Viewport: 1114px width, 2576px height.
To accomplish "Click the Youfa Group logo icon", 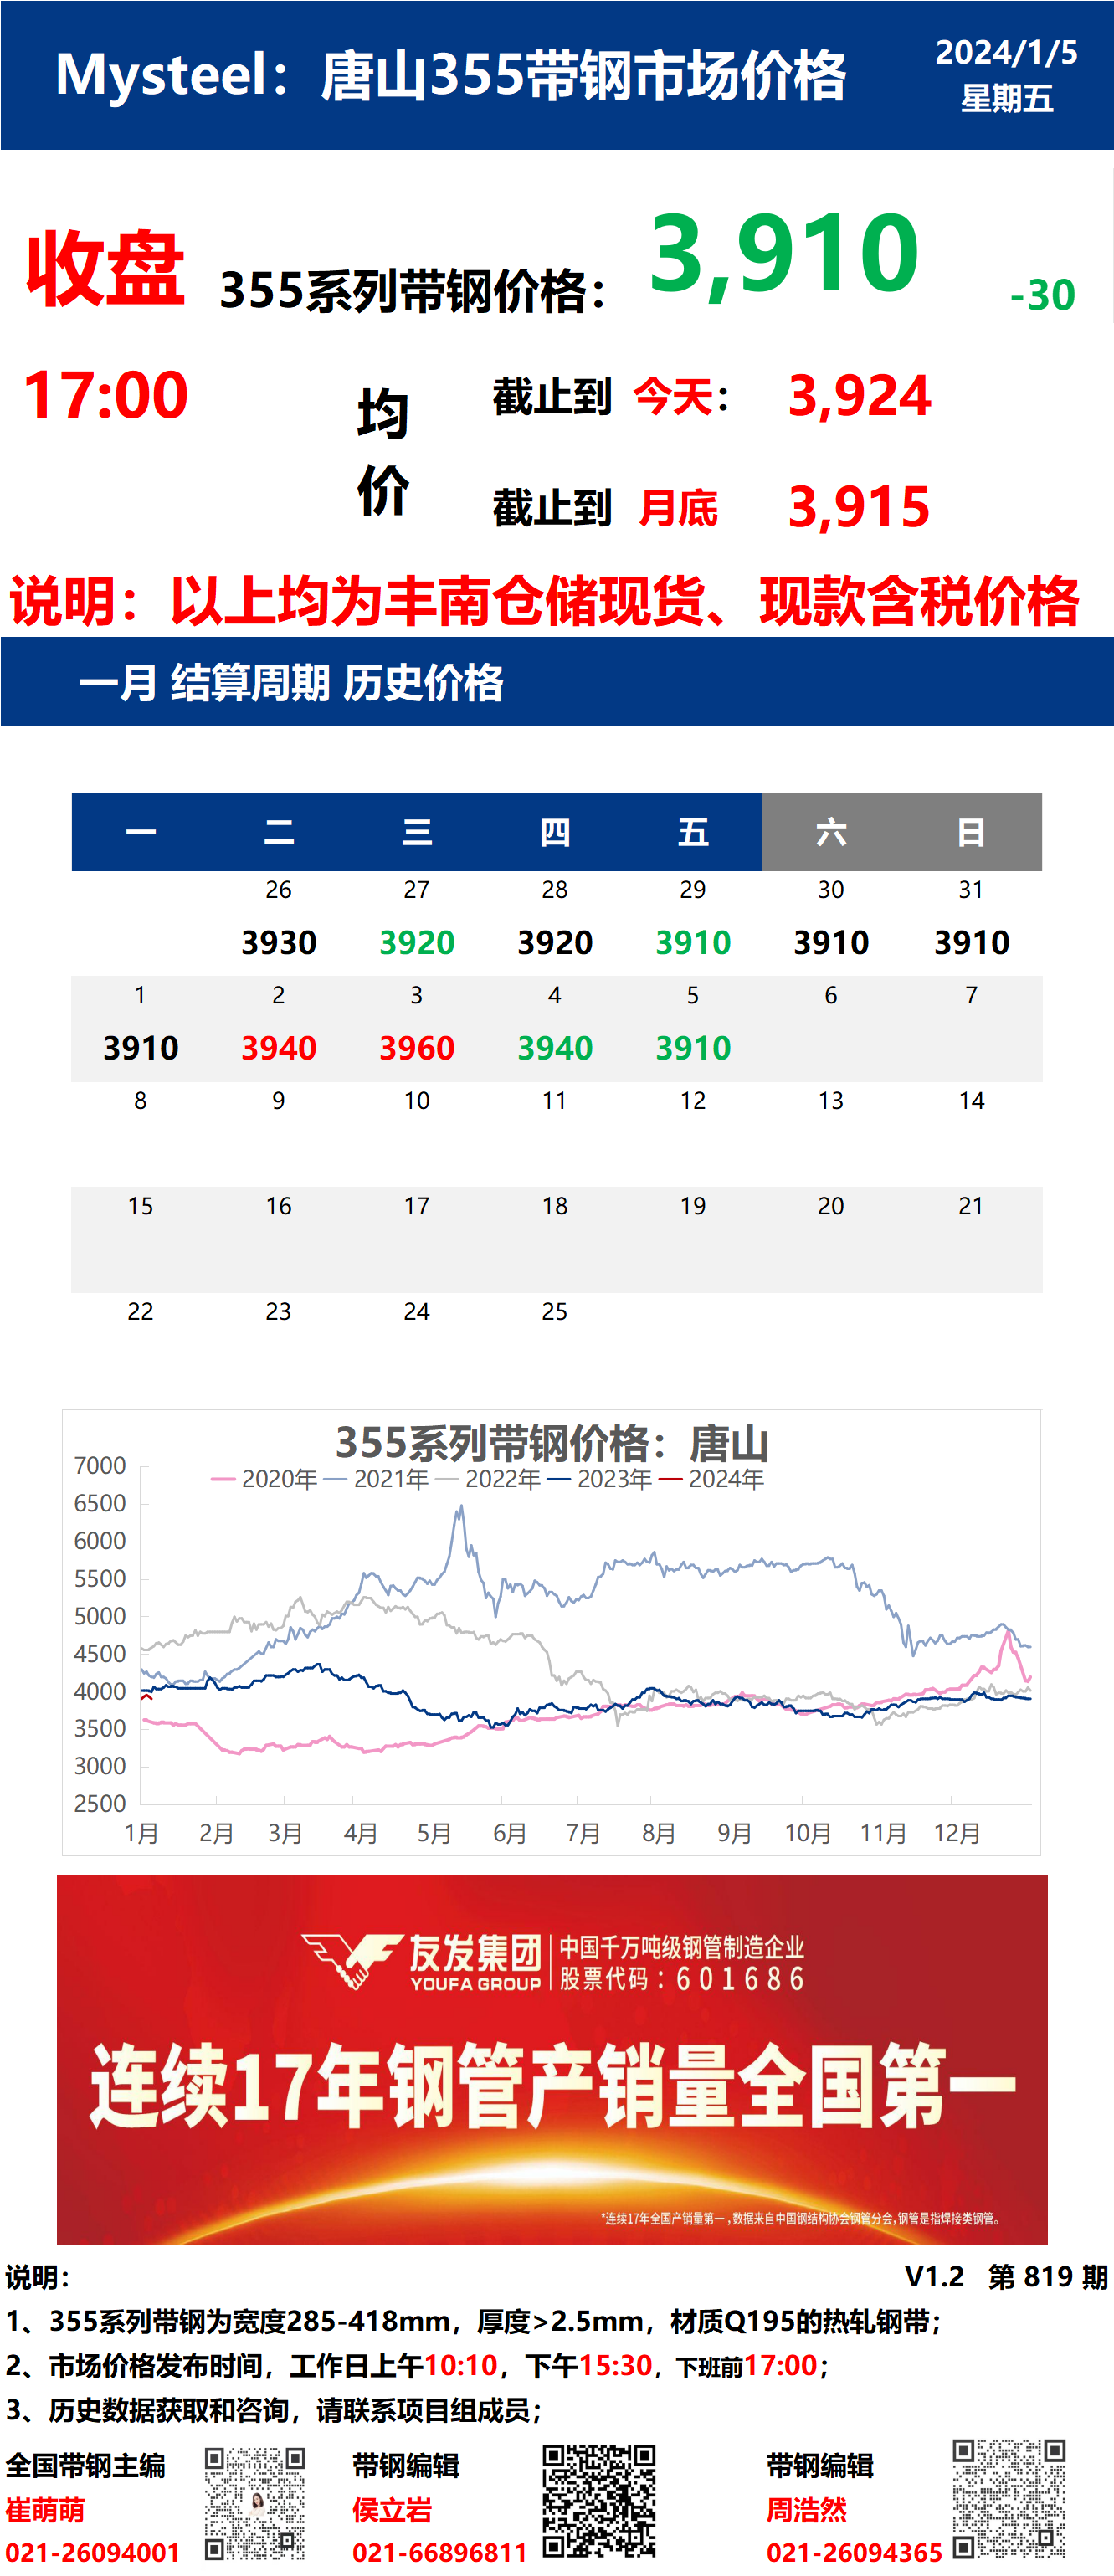I will click(352, 1960).
